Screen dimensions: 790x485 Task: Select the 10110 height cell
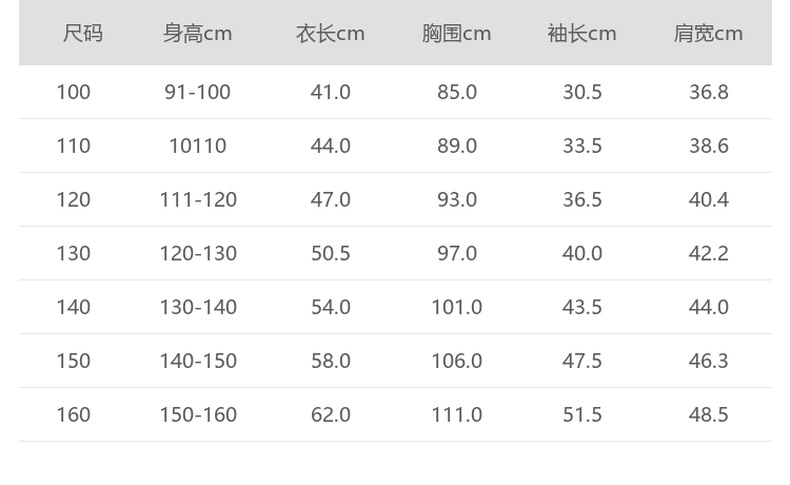click(x=198, y=146)
